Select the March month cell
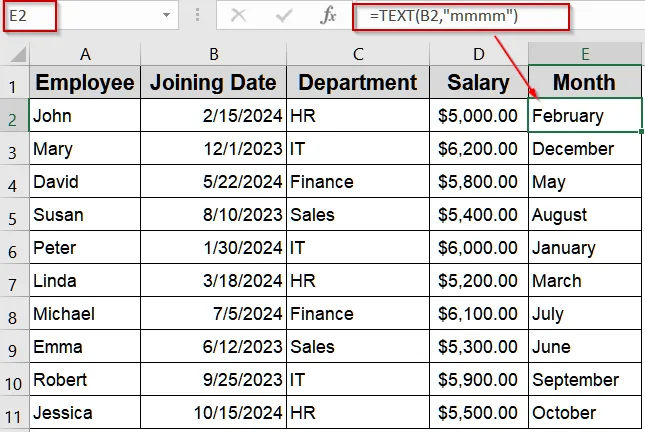 585,281
